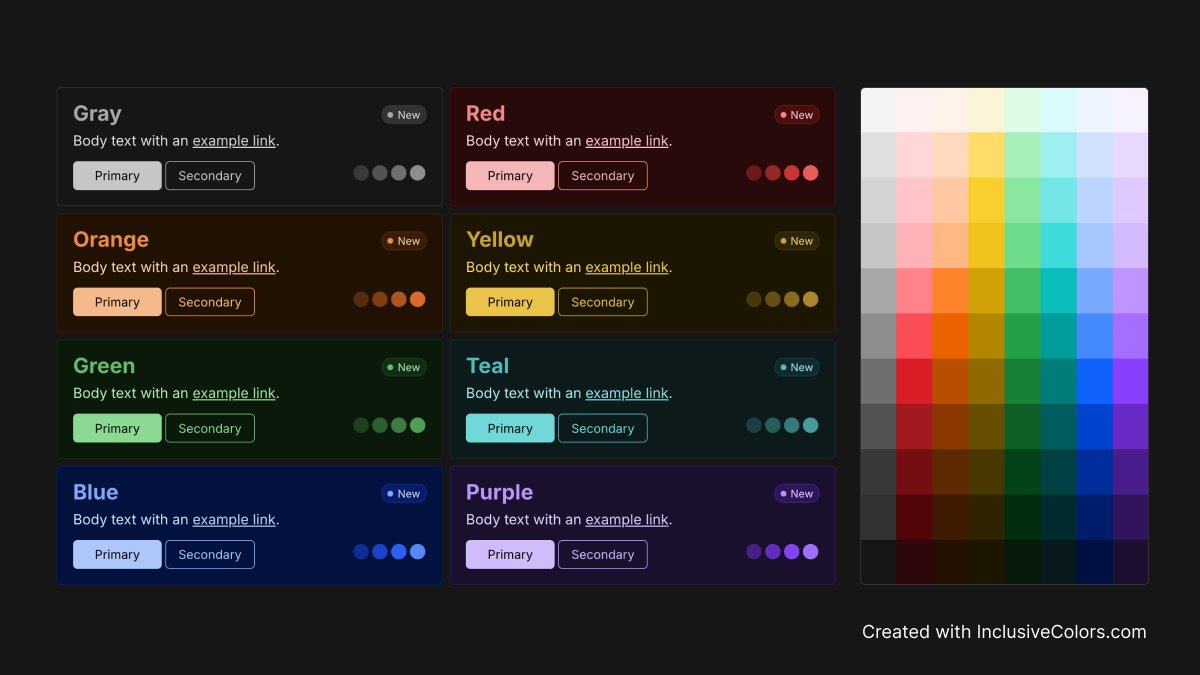Pick the darkest dot in the Gray card

pyautogui.click(x=361, y=173)
